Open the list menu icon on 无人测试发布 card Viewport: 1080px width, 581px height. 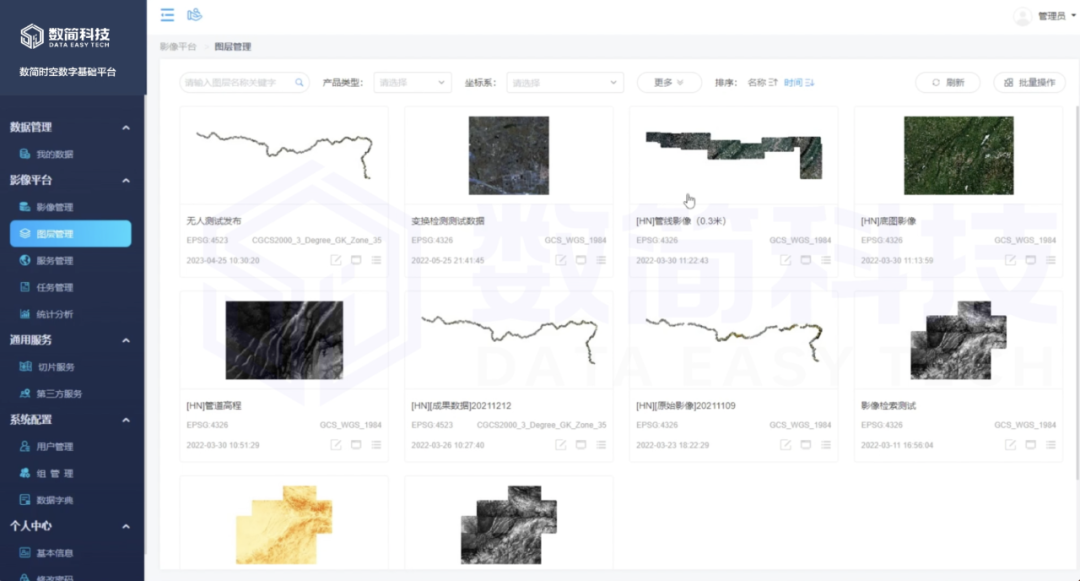click(x=376, y=260)
